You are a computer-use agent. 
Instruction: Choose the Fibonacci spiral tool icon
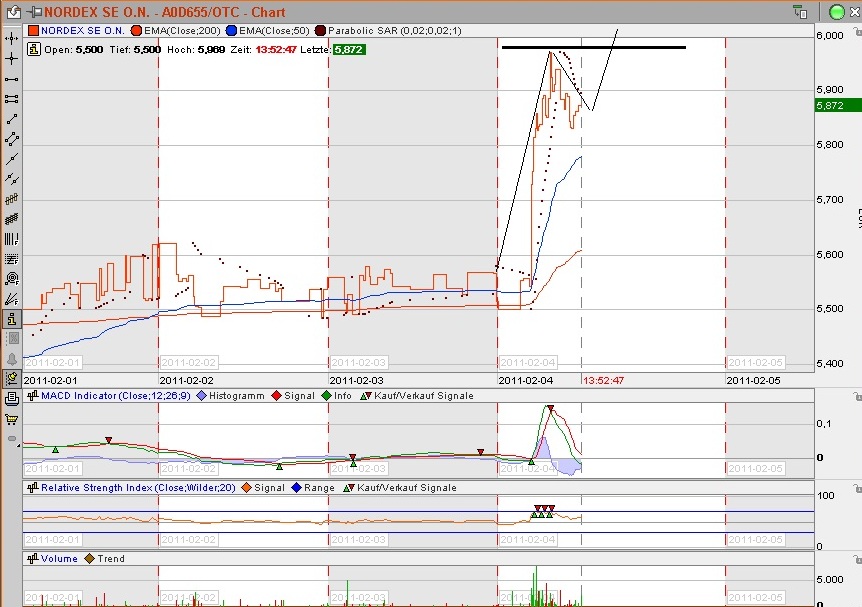(11, 277)
